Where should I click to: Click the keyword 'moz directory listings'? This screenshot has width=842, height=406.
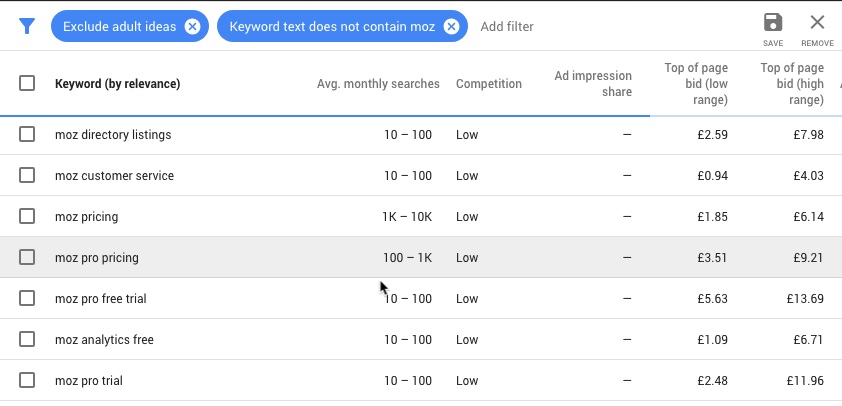(x=113, y=135)
